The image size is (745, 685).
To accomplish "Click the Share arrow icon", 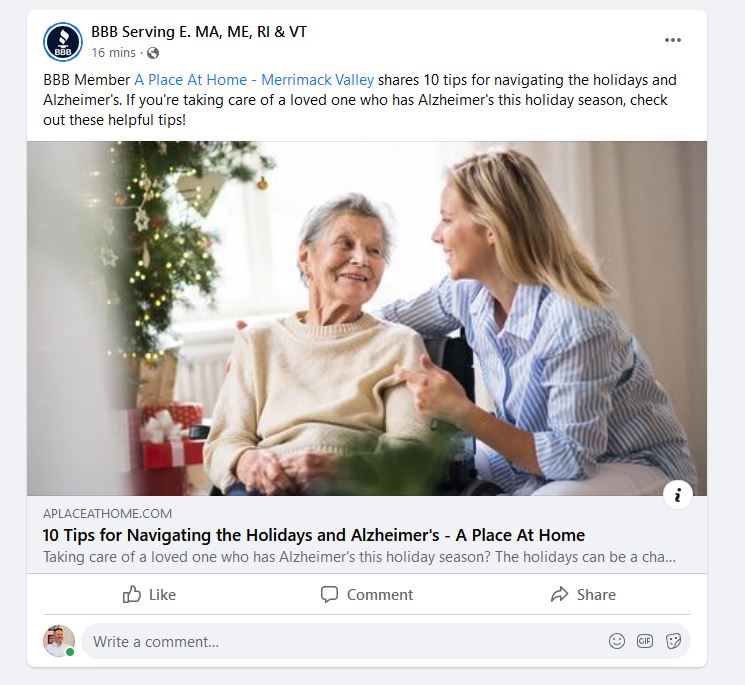I will 559,594.
